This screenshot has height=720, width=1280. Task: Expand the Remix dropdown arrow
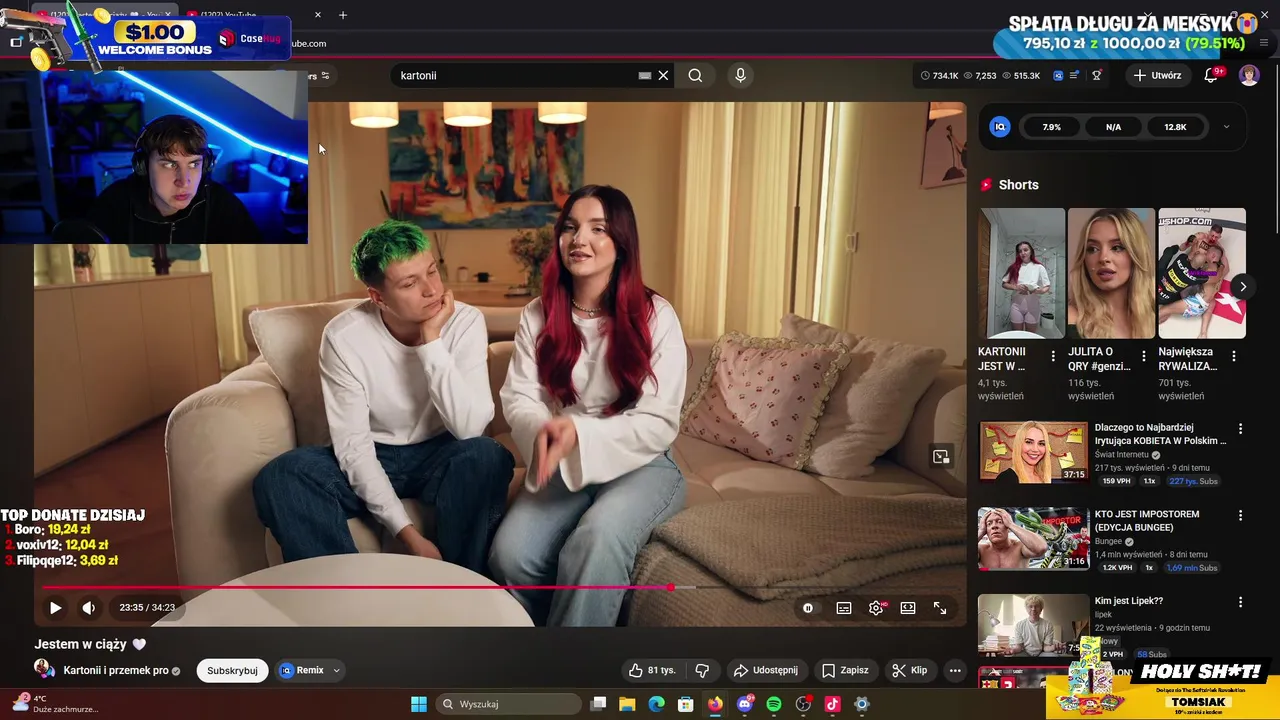click(x=337, y=670)
